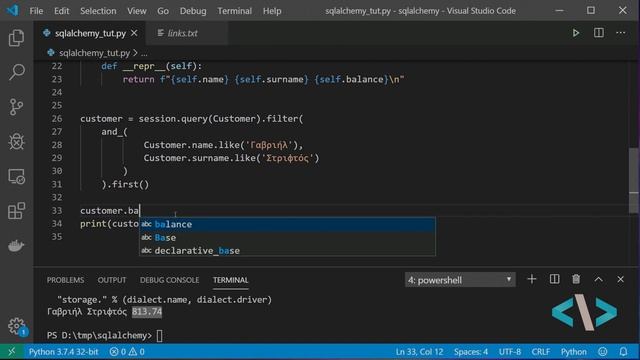Change file encoding UTF-8
The height and width of the screenshot is (360, 640).
510,351
